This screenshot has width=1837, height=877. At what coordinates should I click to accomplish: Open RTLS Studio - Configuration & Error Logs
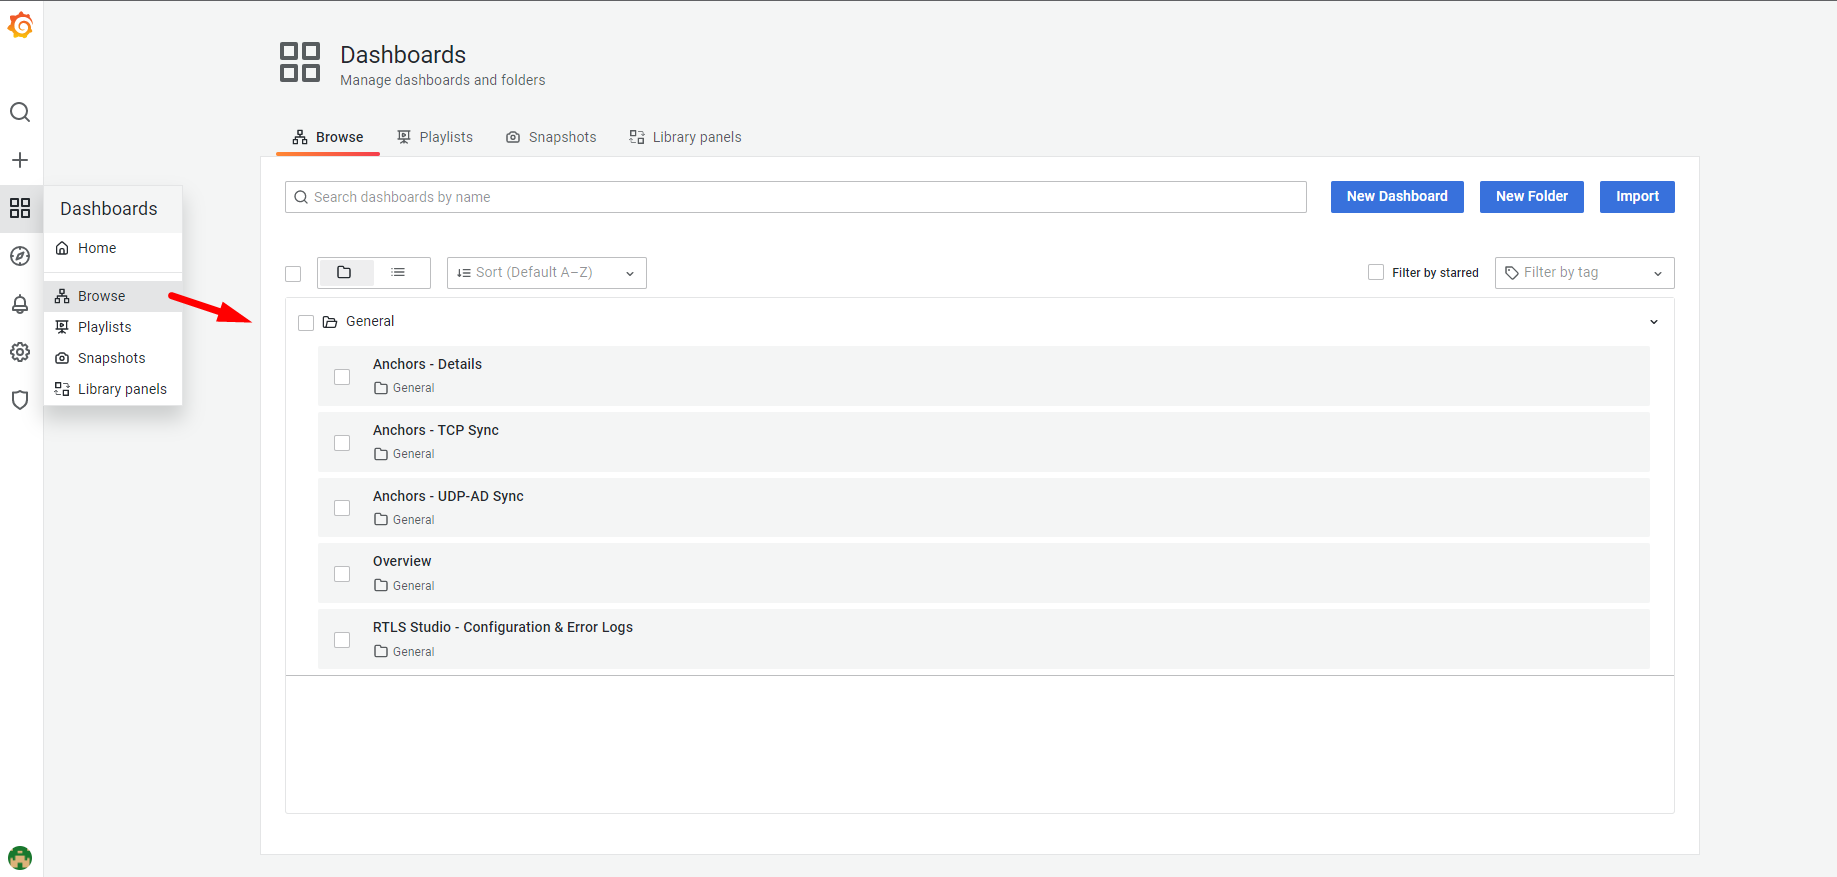pyautogui.click(x=503, y=627)
